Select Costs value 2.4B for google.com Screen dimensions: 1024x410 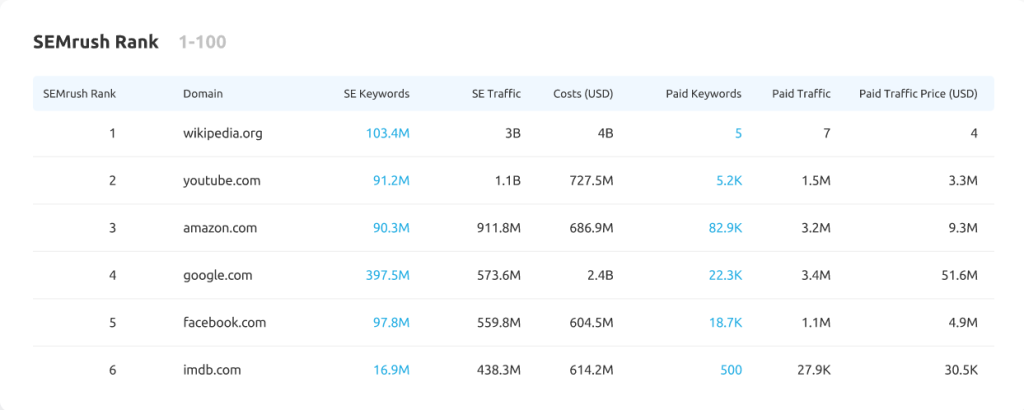point(601,276)
